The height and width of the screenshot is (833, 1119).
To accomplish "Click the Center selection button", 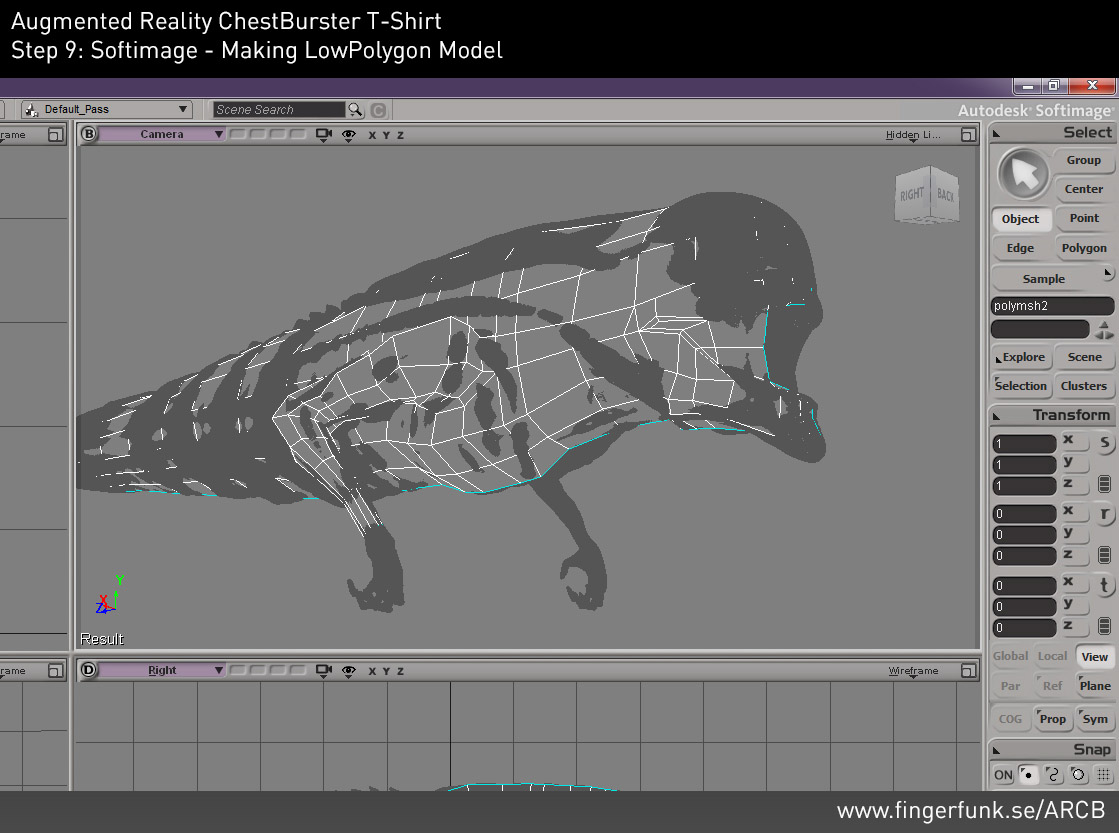I will coord(1083,189).
